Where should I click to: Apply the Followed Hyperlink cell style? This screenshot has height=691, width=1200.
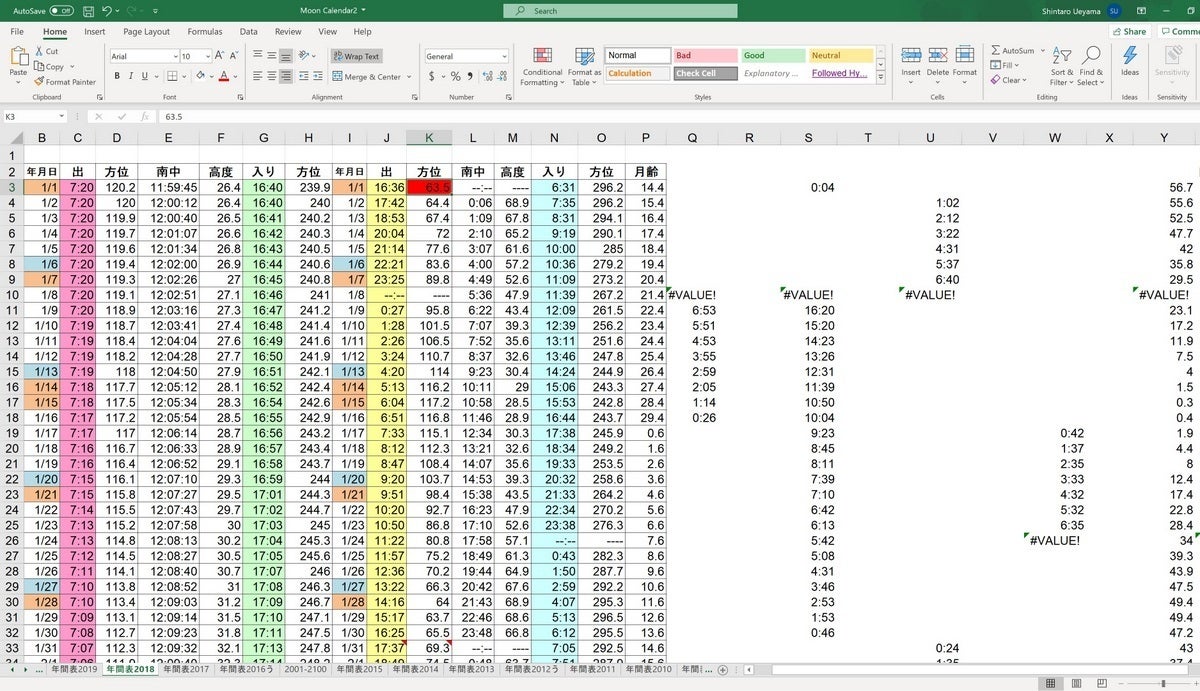point(838,73)
